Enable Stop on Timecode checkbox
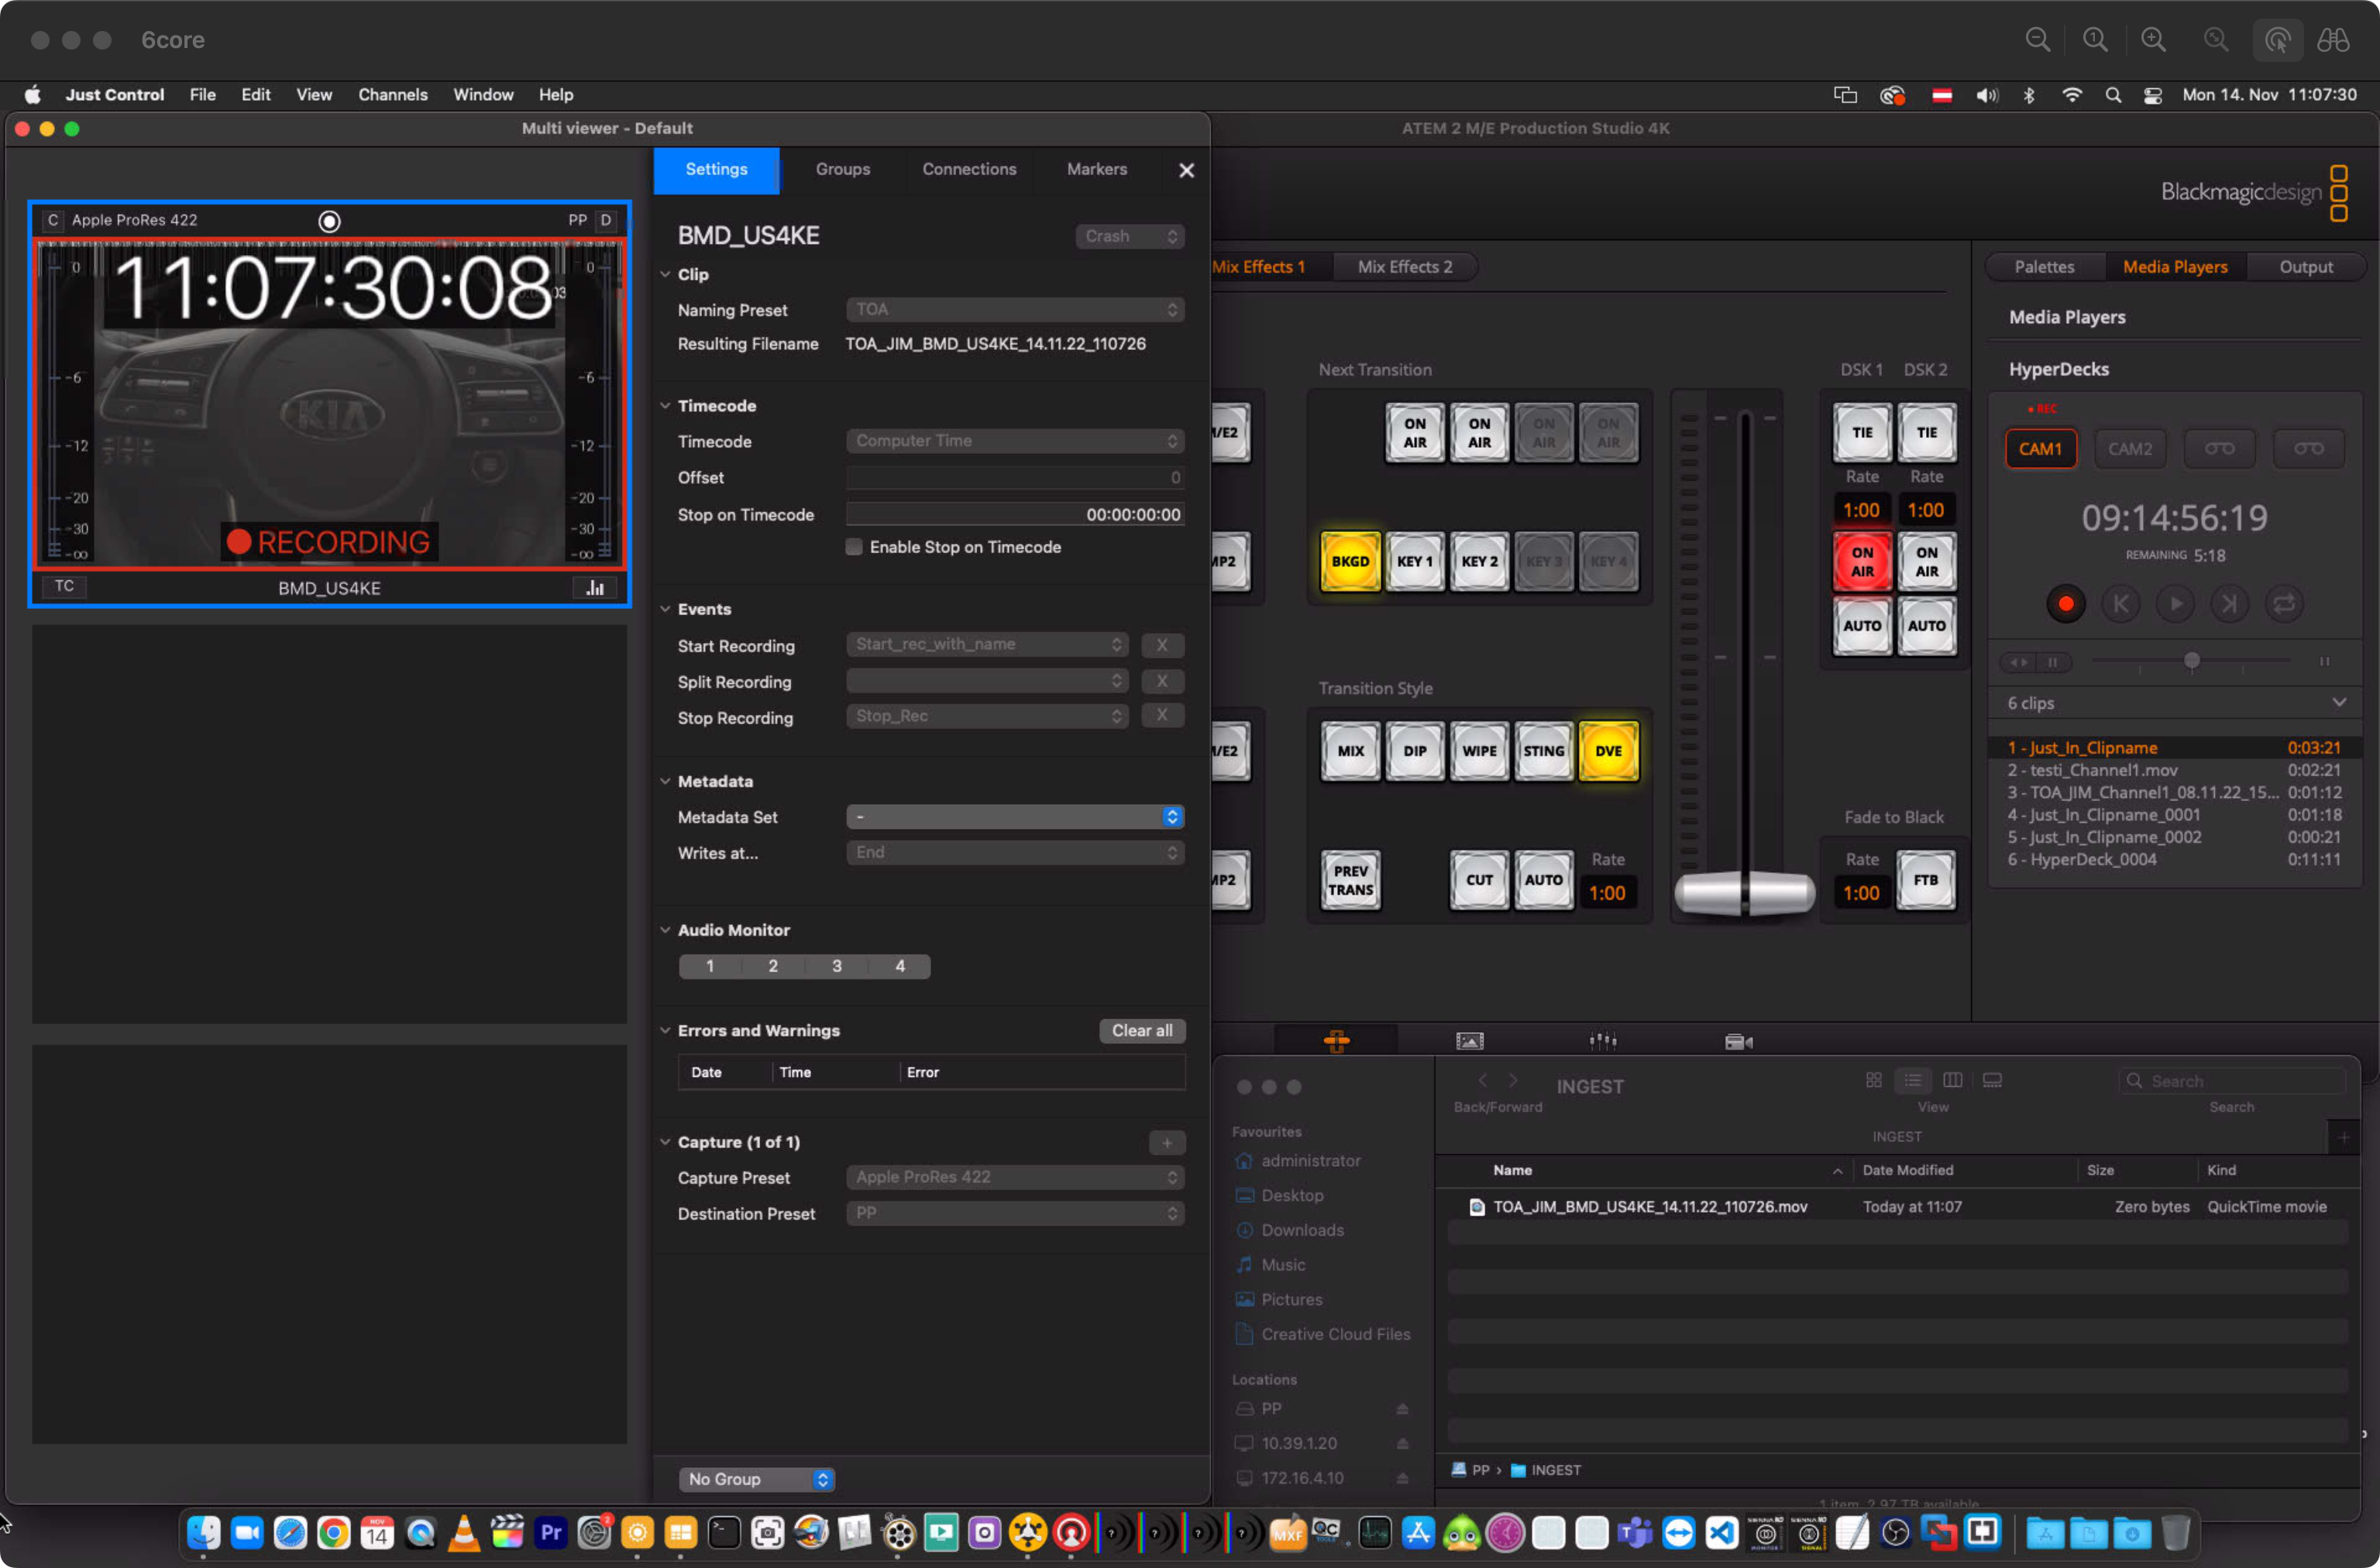 pos(854,547)
